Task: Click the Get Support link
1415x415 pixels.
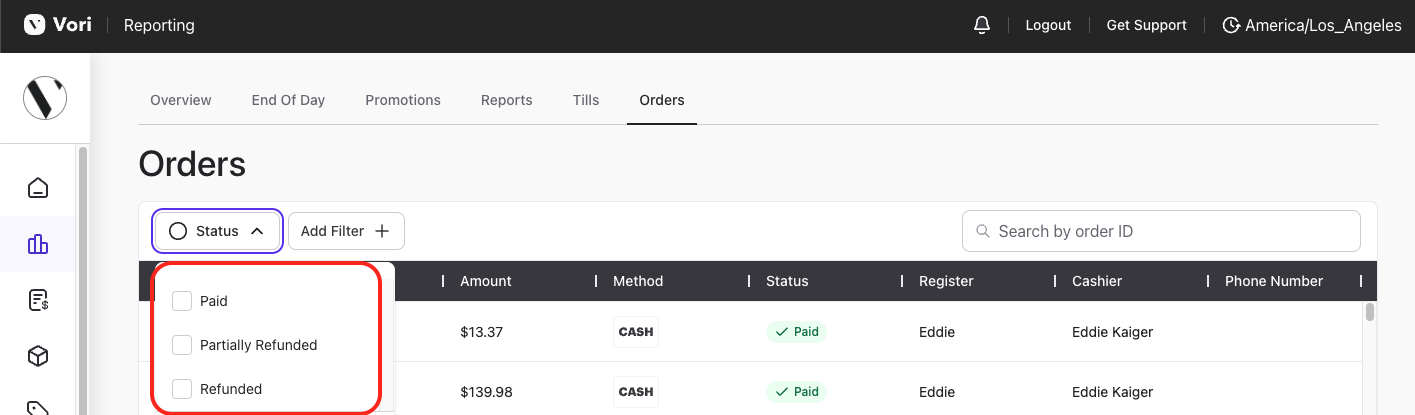Action: click(x=1146, y=25)
